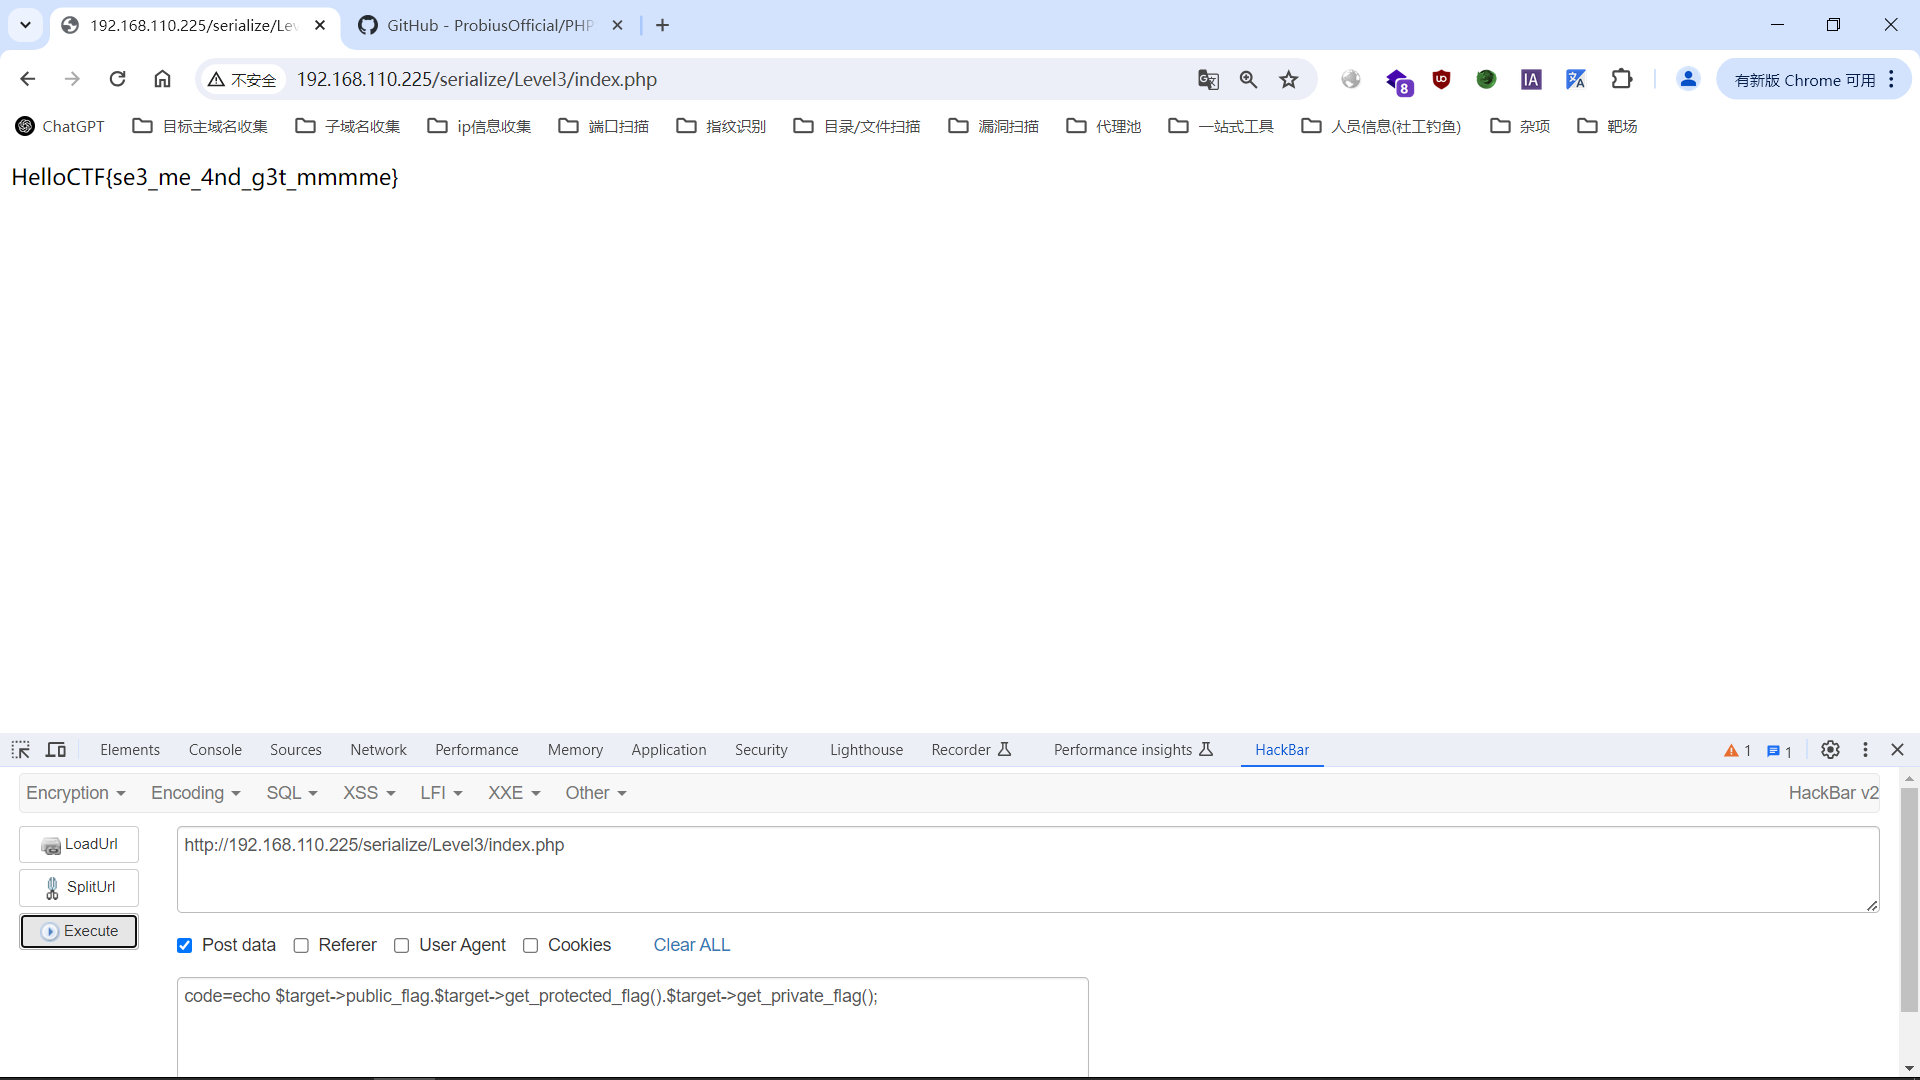Toggle the device toolbar icon
The width and height of the screenshot is (1920, 1080).
[x=56, y=750]
